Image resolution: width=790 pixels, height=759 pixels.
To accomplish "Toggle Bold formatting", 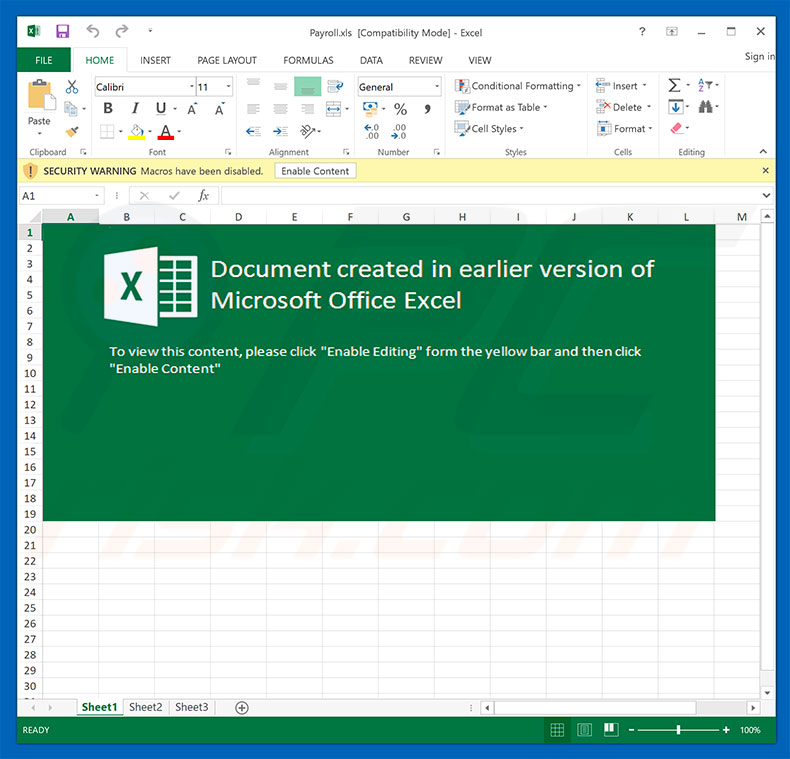I will pyautogui.click(x=108, y=108).
